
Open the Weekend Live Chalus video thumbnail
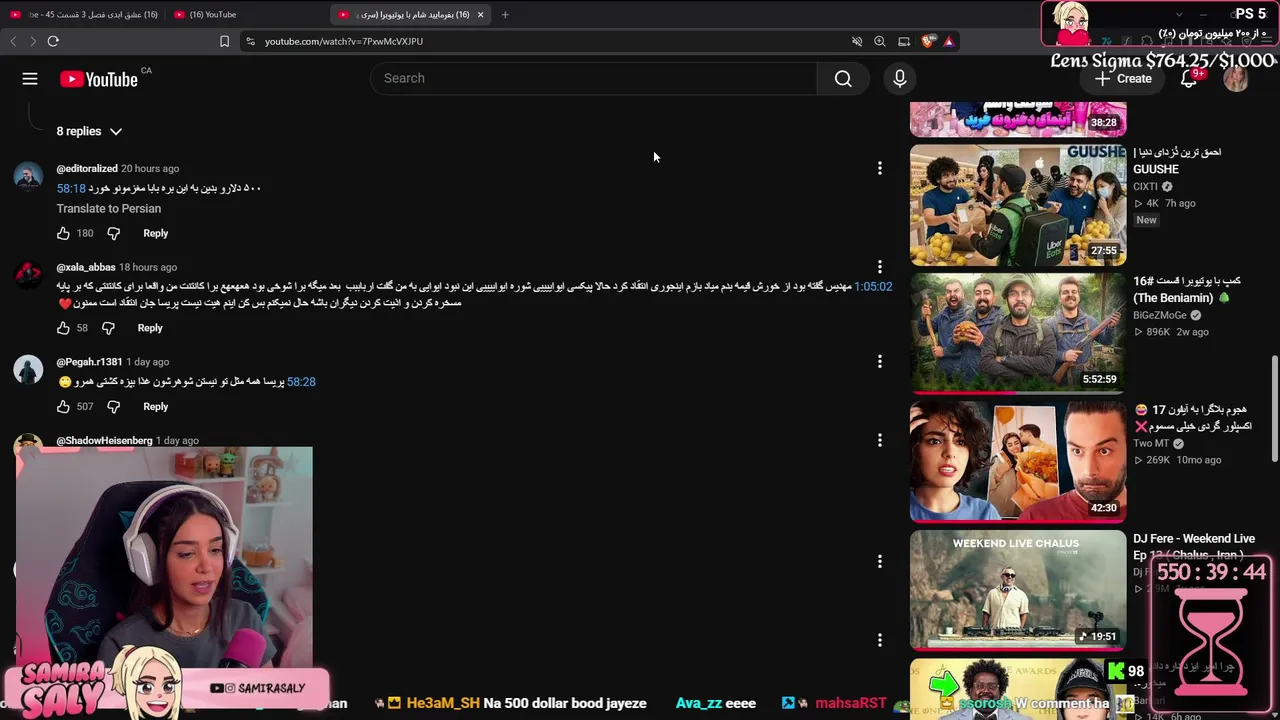pos(1018,590)
